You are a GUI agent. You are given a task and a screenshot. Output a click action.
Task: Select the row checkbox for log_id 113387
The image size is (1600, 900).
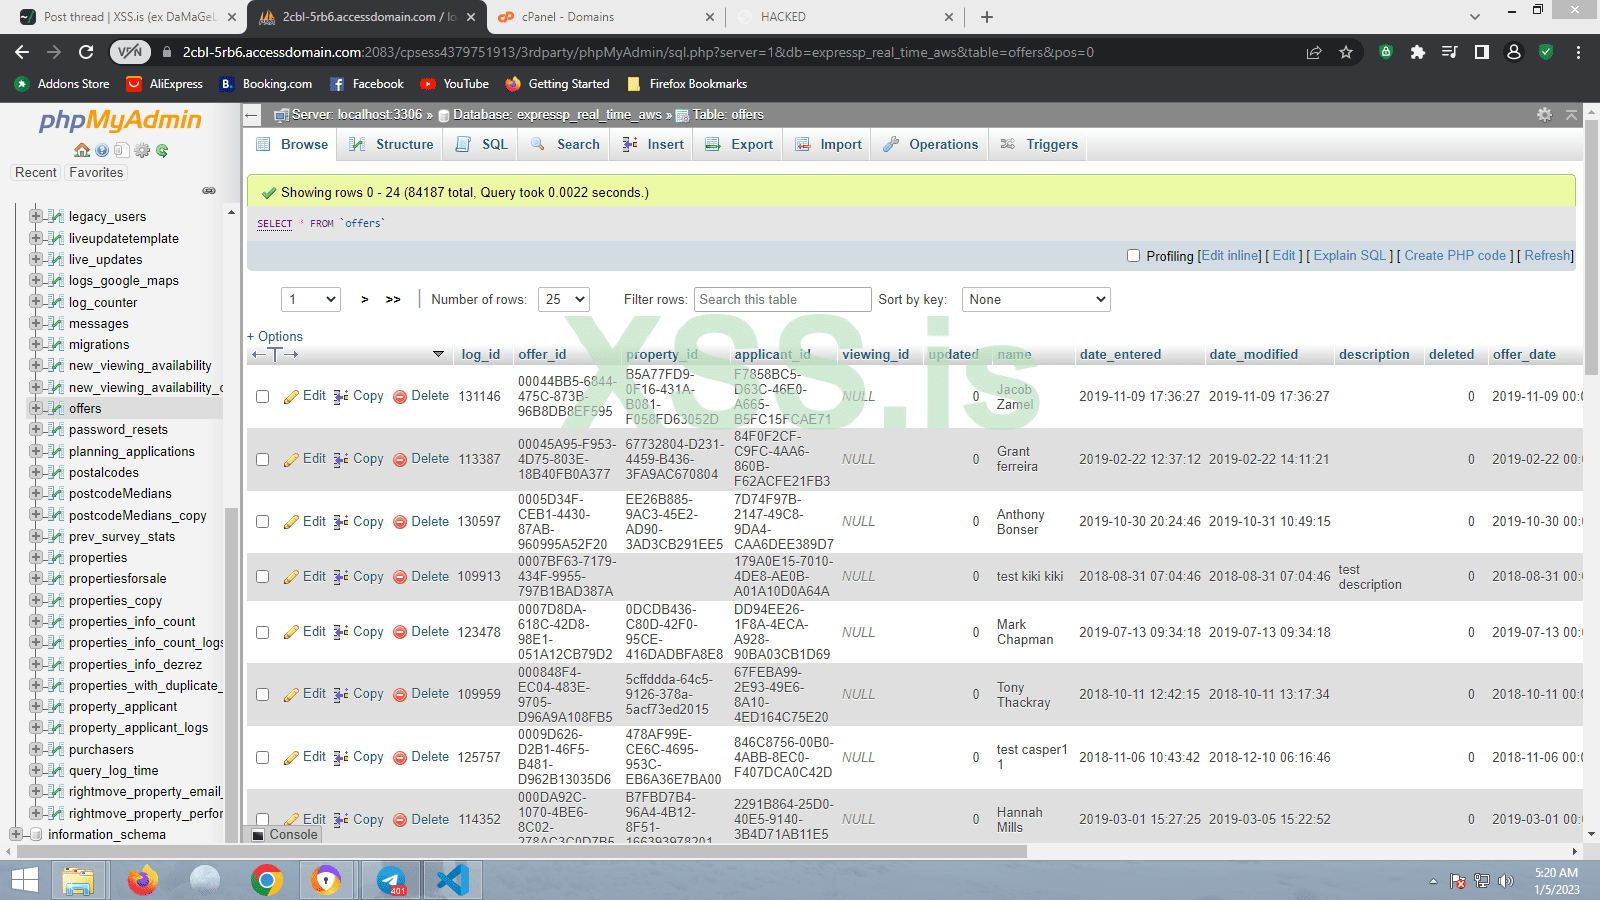[x=262, y=460]
